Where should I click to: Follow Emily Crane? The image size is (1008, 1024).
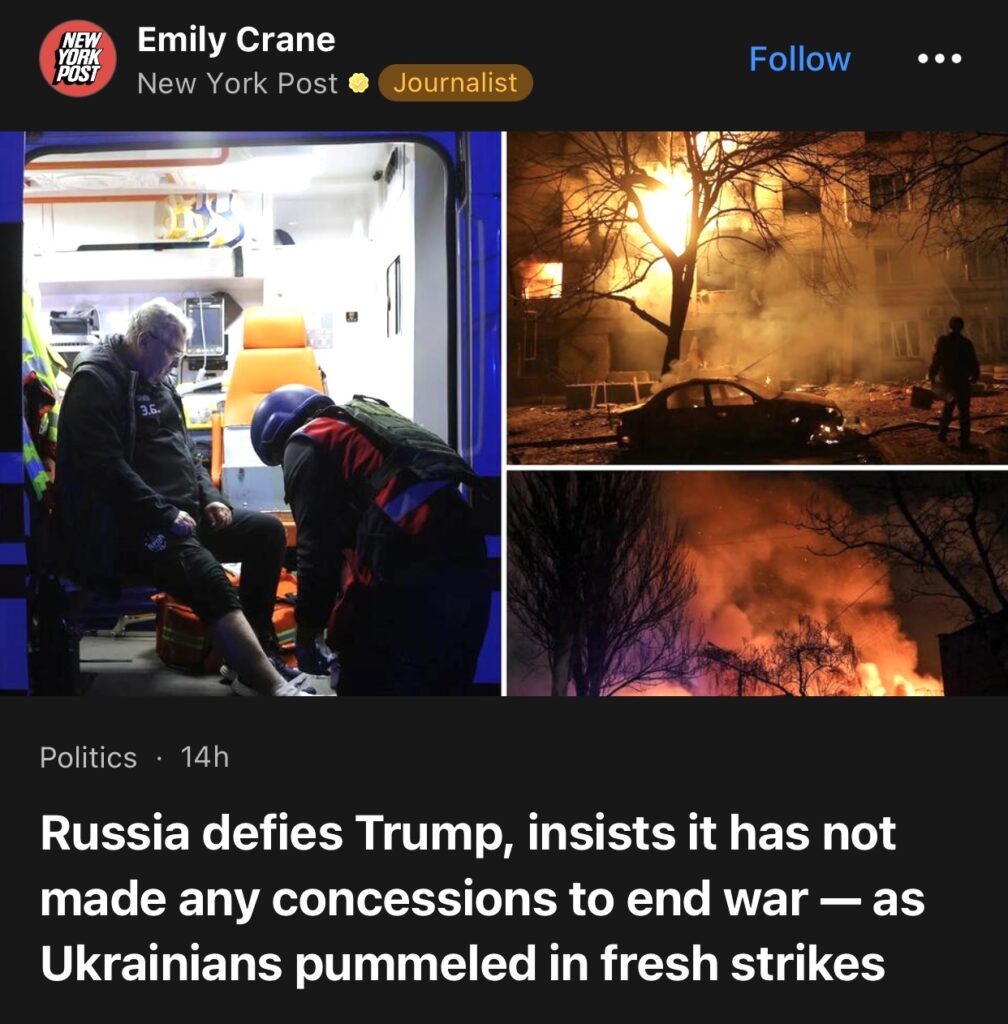click(x=800, y=59)
